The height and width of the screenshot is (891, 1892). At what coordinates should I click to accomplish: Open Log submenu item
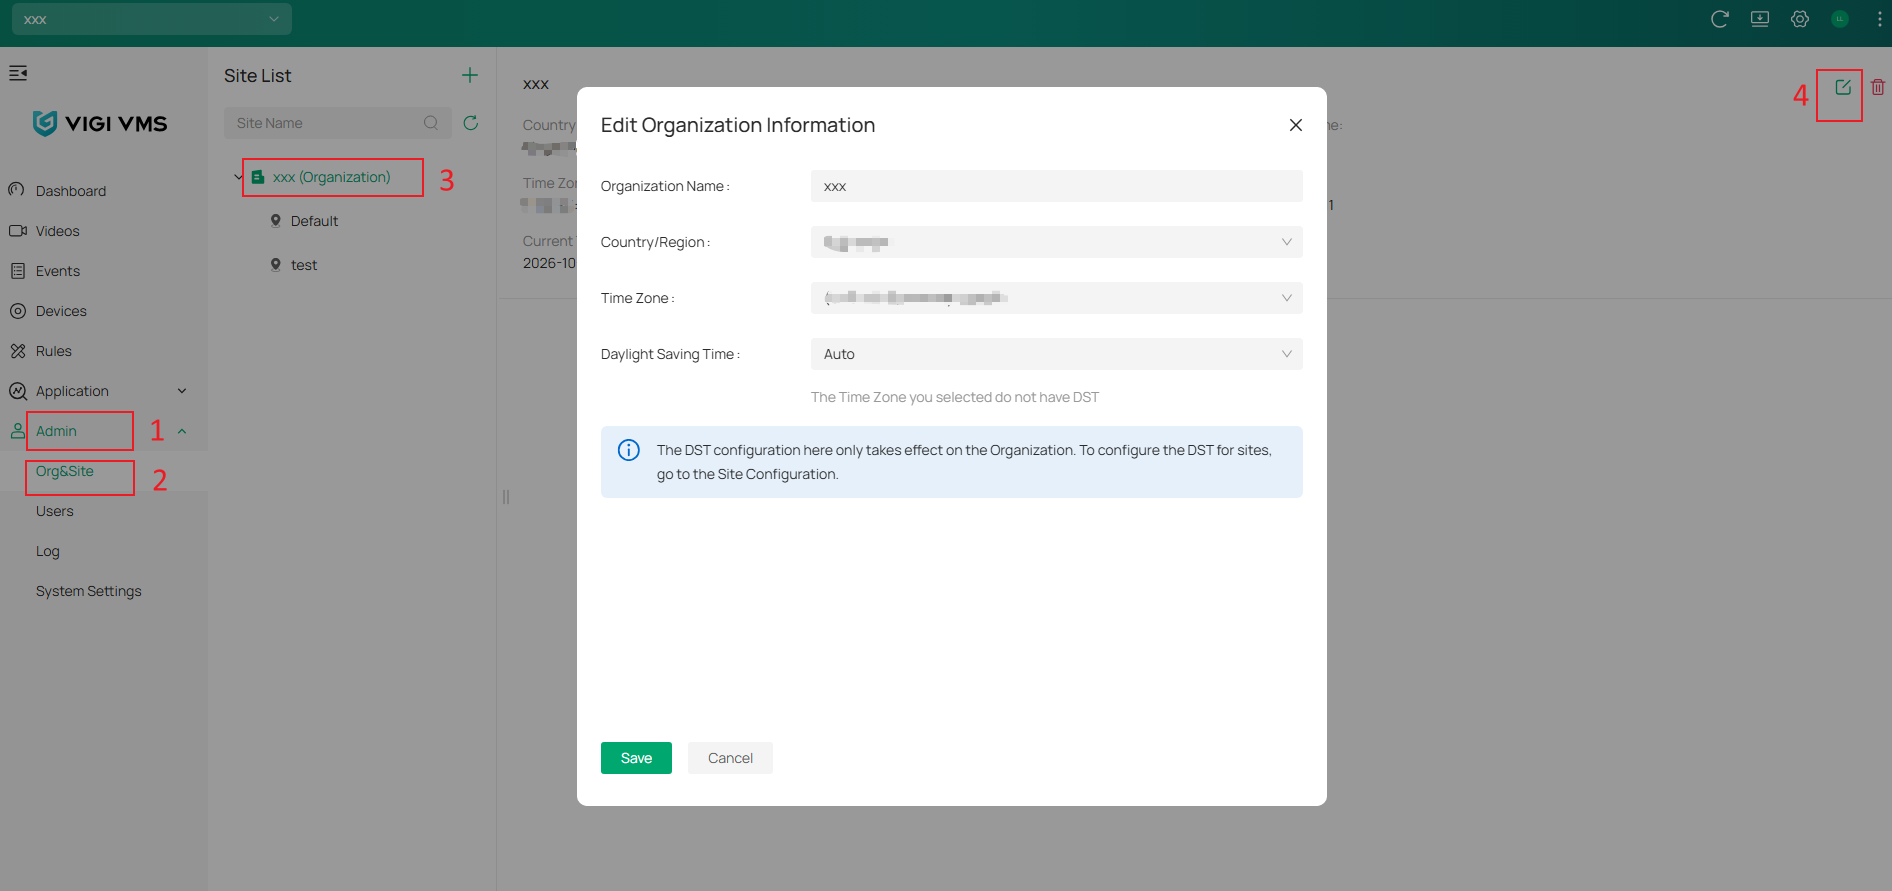[48, 551]
